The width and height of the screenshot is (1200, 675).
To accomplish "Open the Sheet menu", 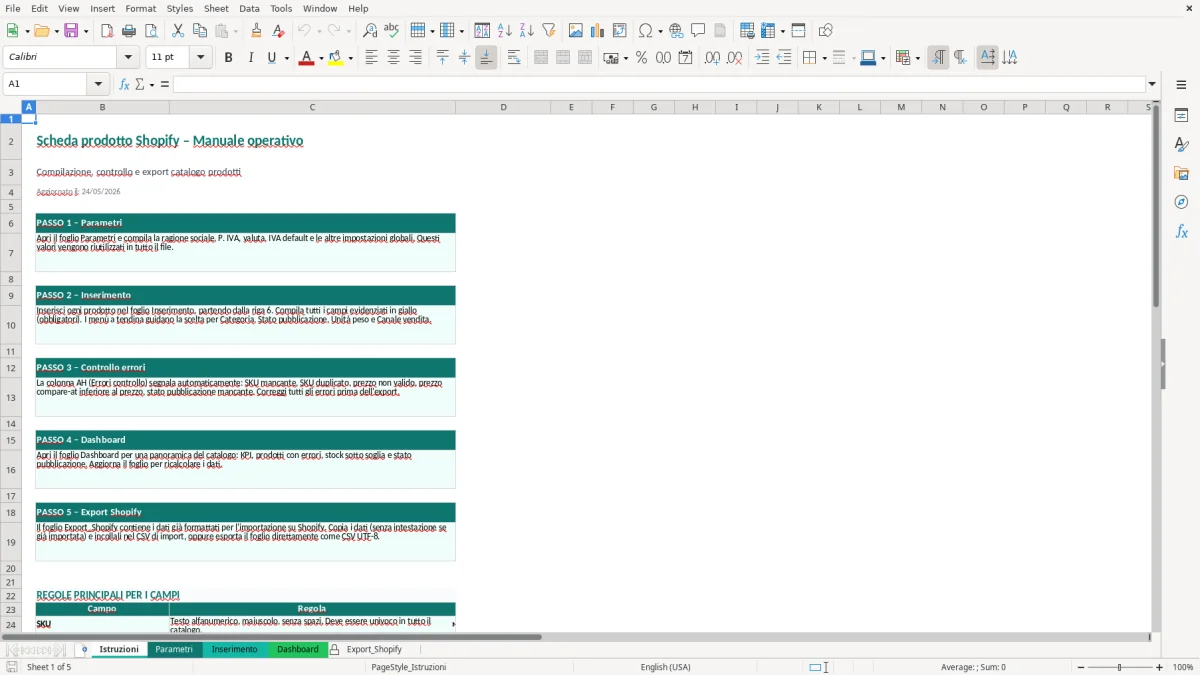I will 216,8.
